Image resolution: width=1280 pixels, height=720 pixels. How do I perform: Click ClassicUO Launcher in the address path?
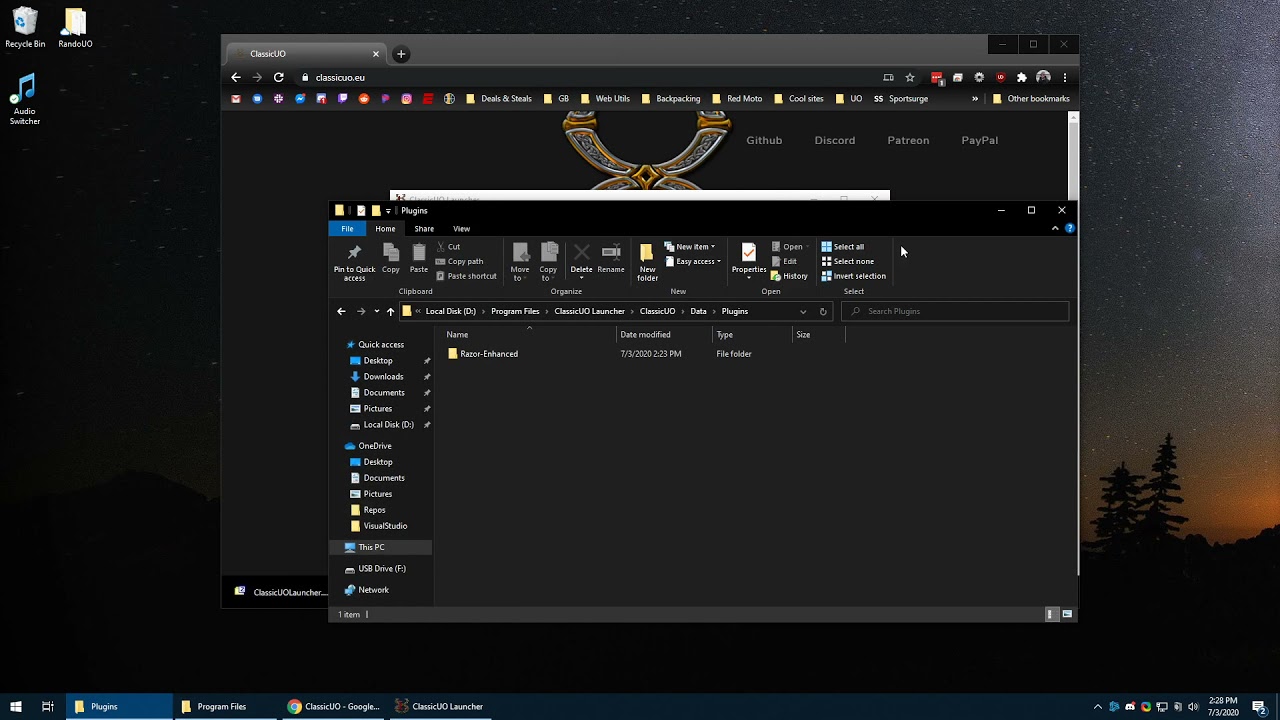(589, 311)
